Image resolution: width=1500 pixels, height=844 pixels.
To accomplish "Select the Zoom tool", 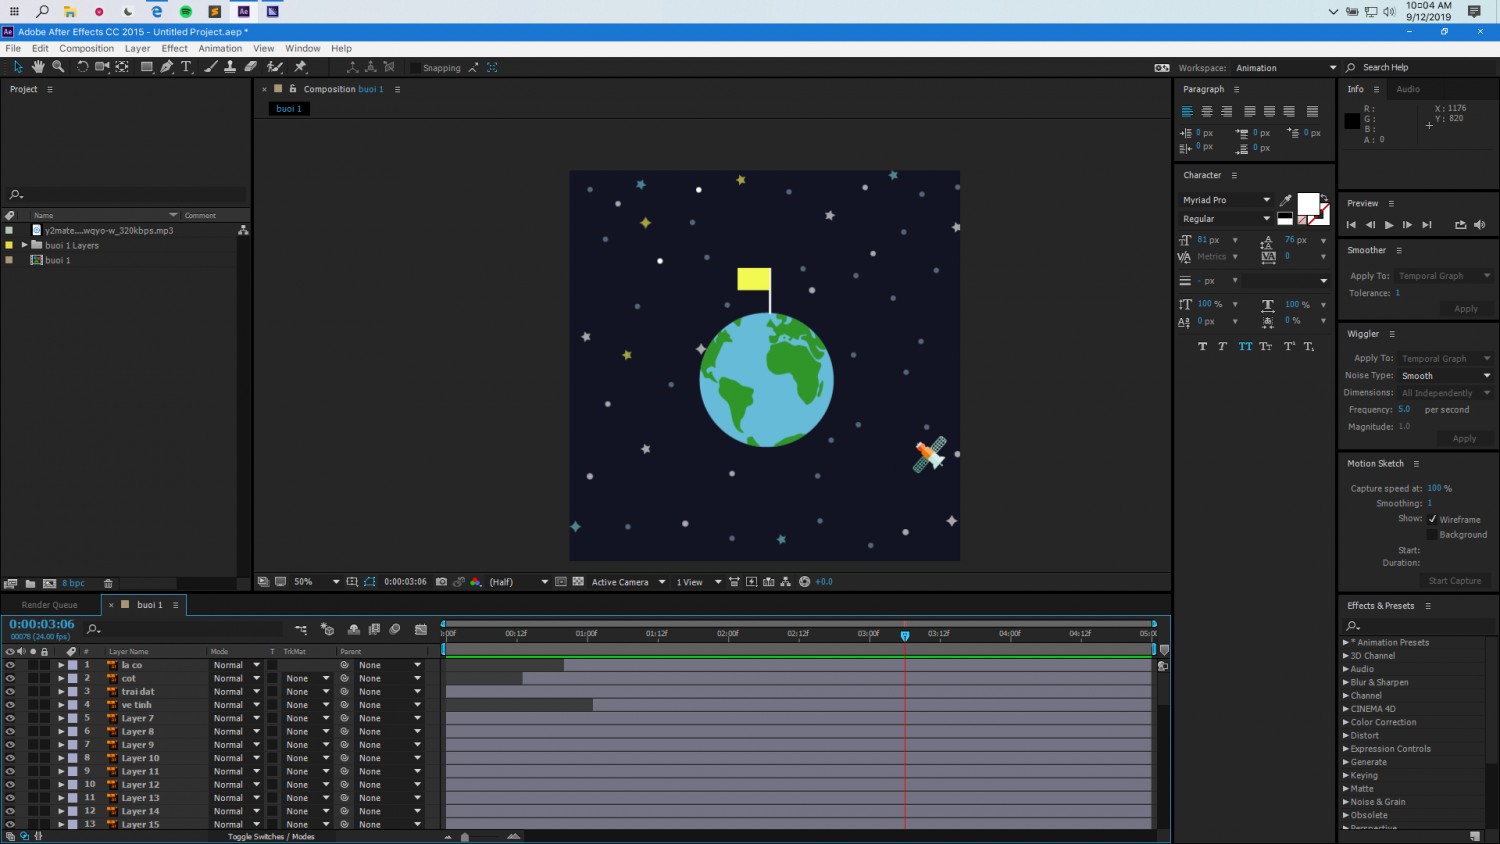I will coord(58,67).
